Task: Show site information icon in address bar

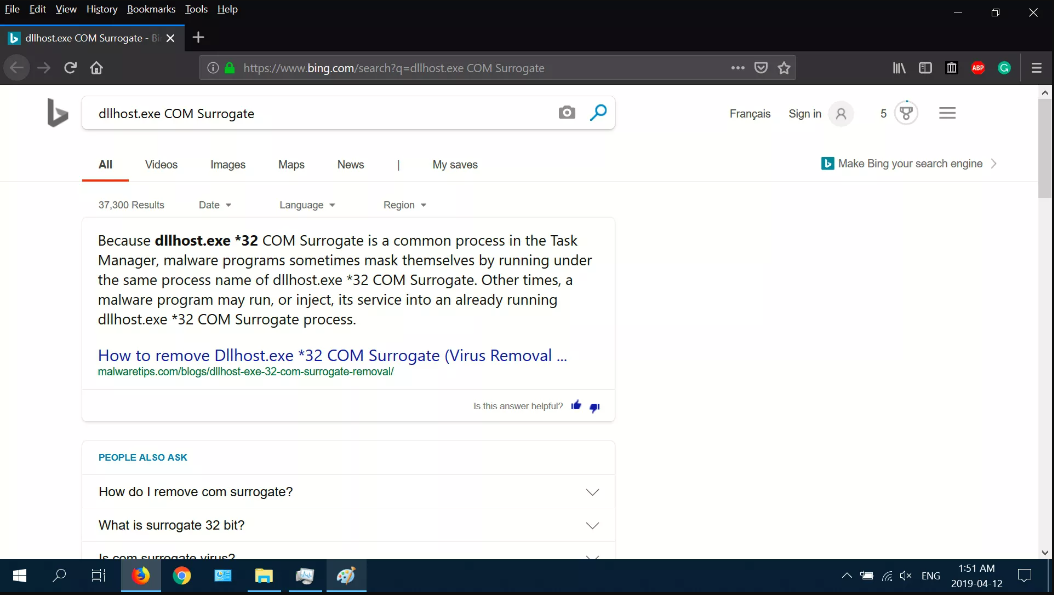Action: [212, 68]
